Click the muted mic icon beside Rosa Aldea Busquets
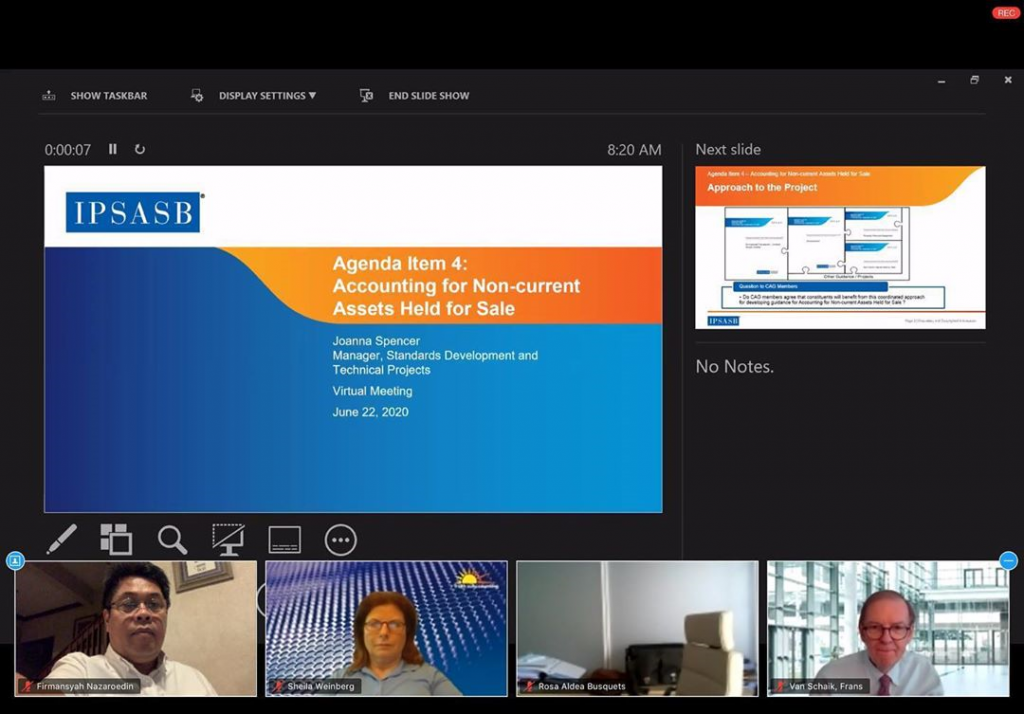Screen dimensions: 1024x714 [529, 686]
